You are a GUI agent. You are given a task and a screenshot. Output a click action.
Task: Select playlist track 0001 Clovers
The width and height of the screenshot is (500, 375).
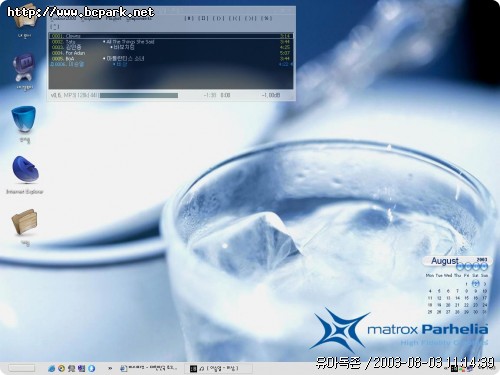[171, 36]
